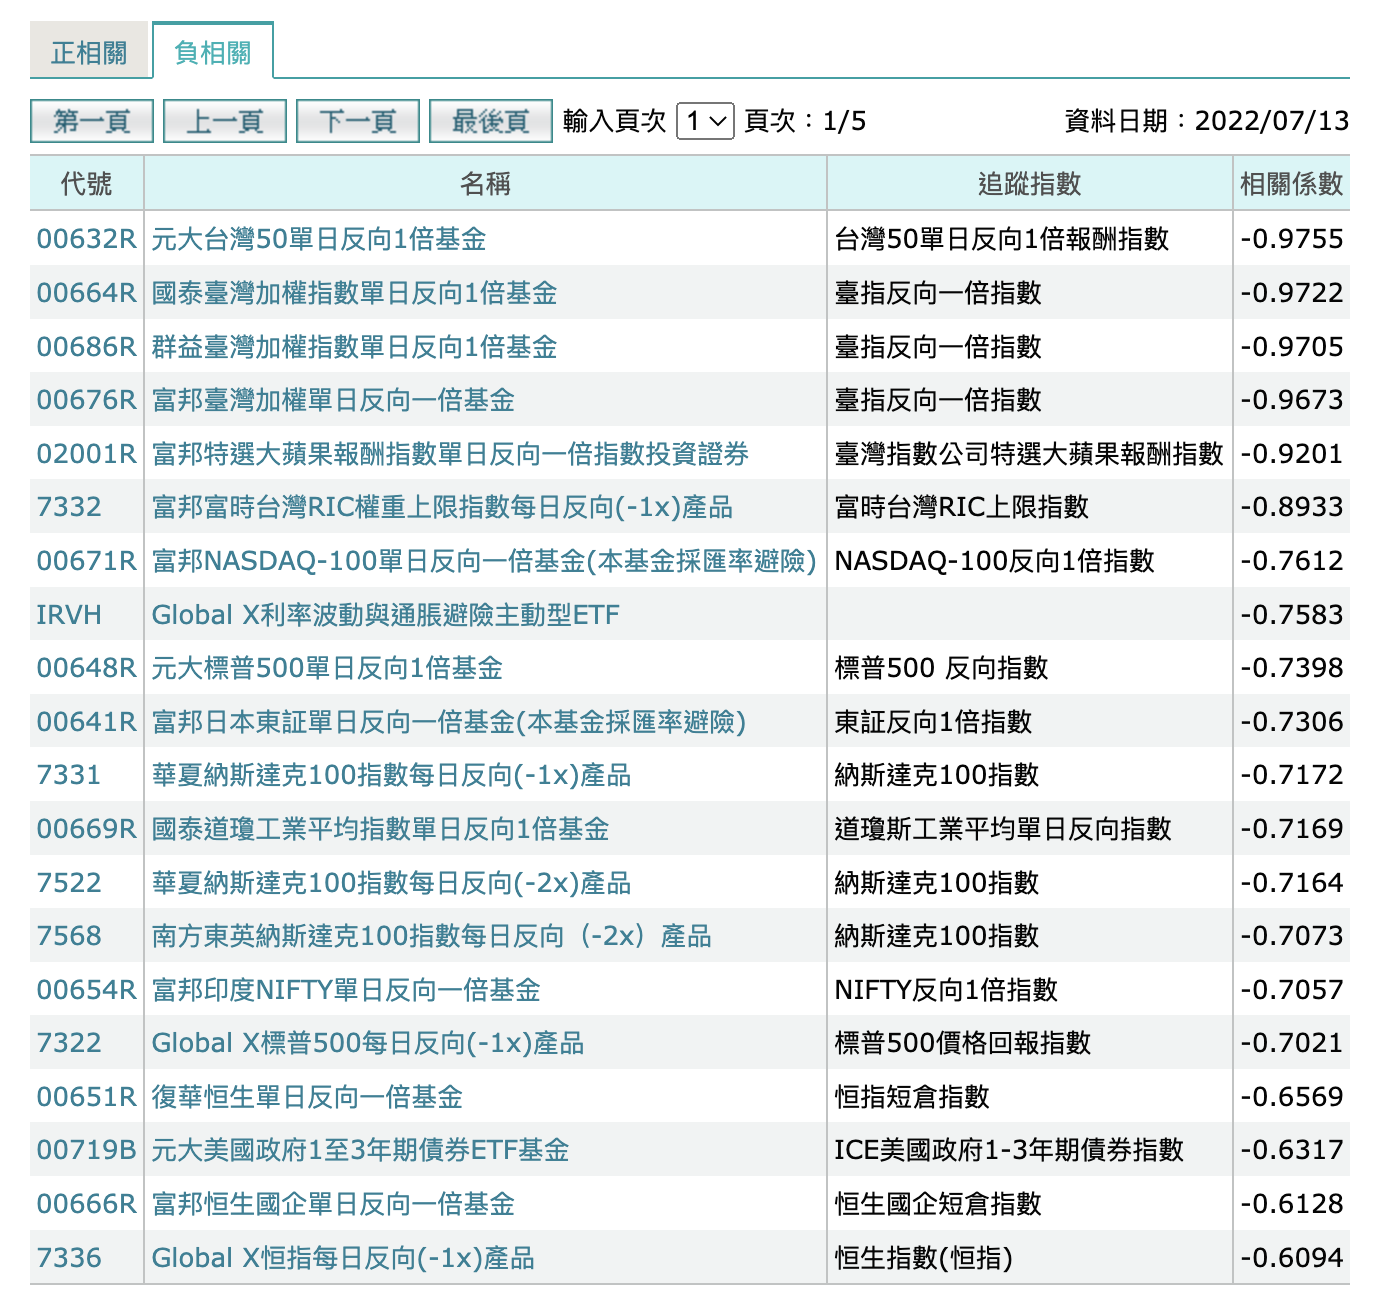The width and height of the screenshot is (1378, 1302).
Task: Select the 負相關 tab
Action: 212,52
